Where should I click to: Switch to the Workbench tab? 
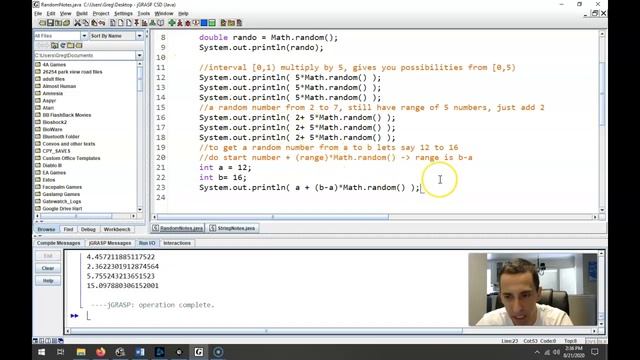(117, 229)
